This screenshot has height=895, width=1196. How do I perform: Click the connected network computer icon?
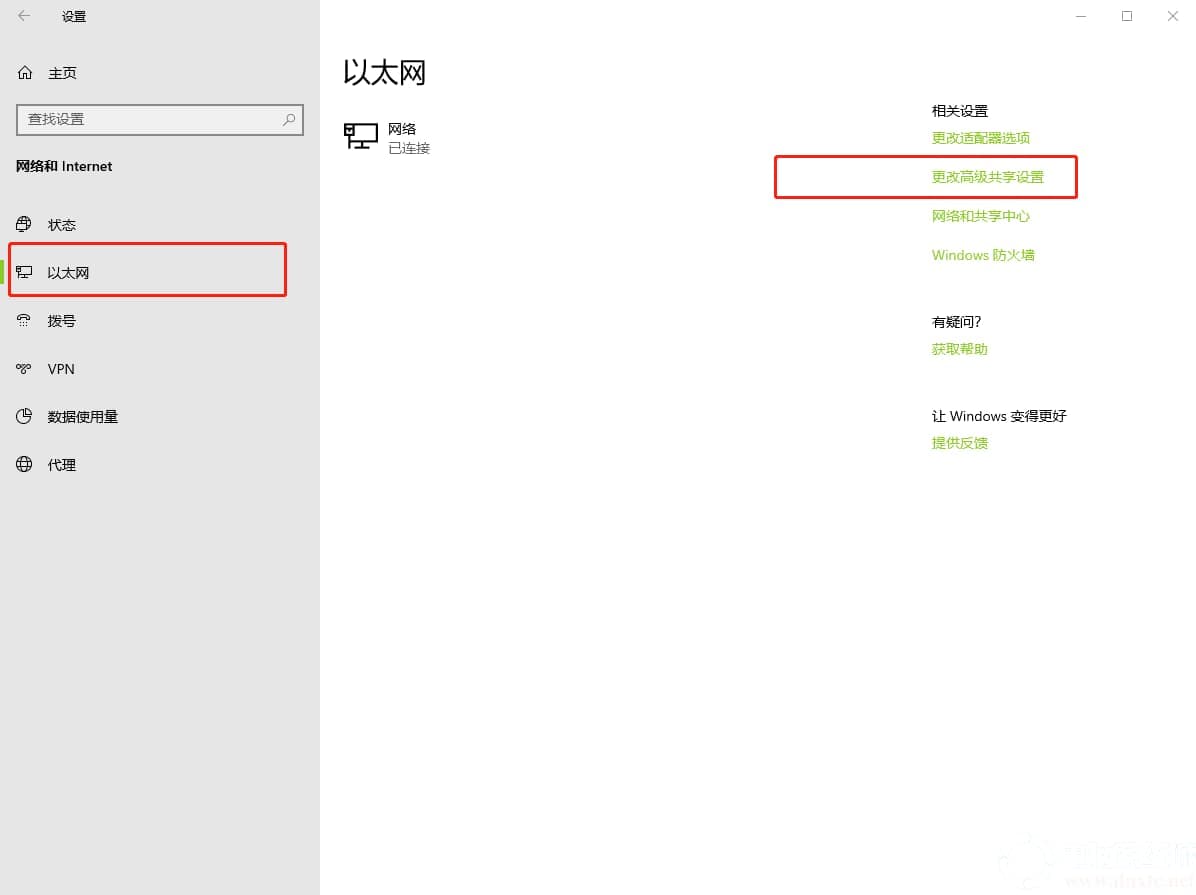[x=360, y=137]
